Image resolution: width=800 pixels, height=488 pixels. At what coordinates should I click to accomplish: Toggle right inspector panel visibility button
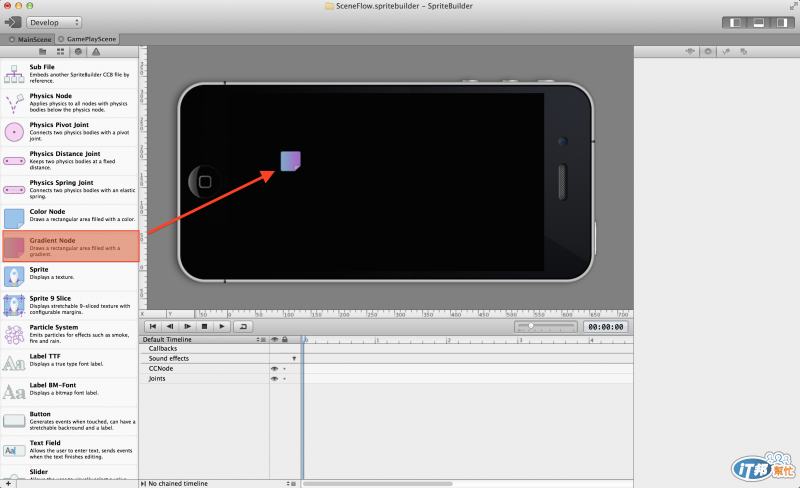point(782,22)
